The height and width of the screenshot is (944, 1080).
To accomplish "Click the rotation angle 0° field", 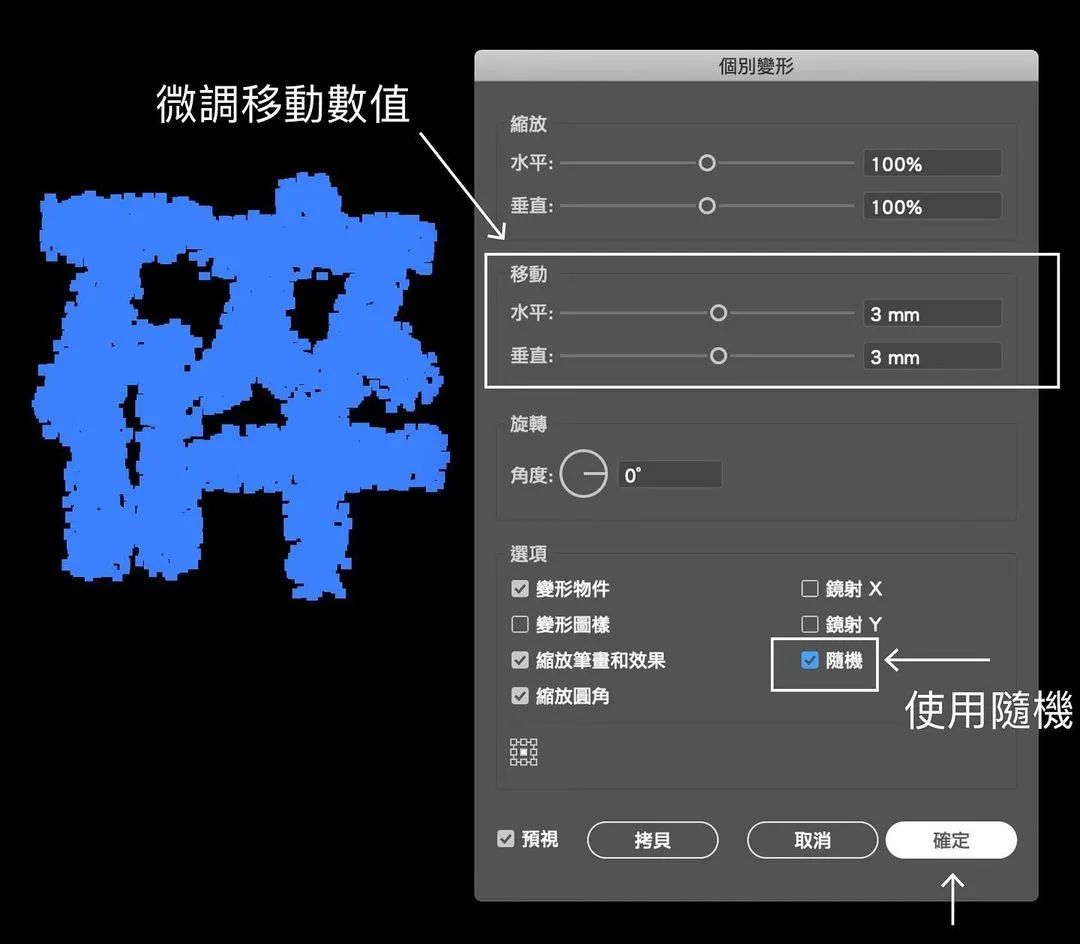I will click(669, 475).
